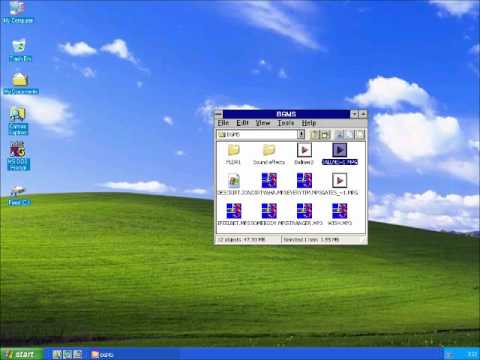Open the Help menu
The image size is (480, 360).
(x=309, y=123)
